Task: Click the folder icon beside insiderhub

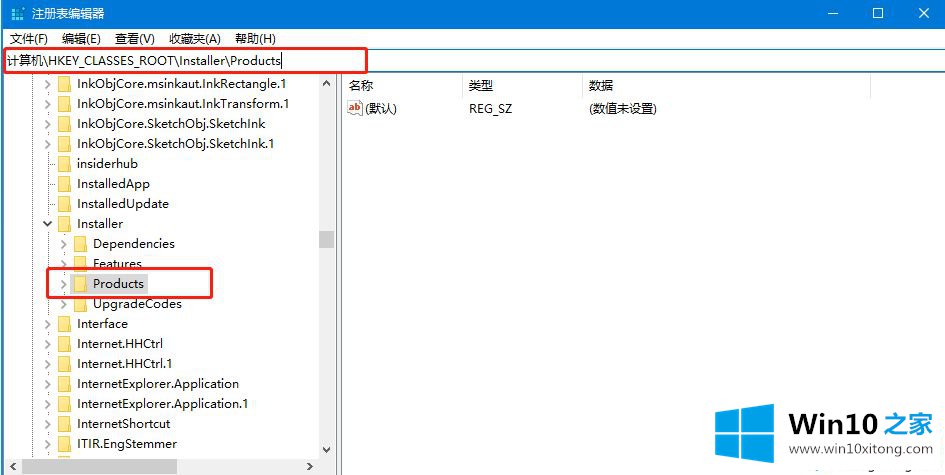Action: coord(65,164)
